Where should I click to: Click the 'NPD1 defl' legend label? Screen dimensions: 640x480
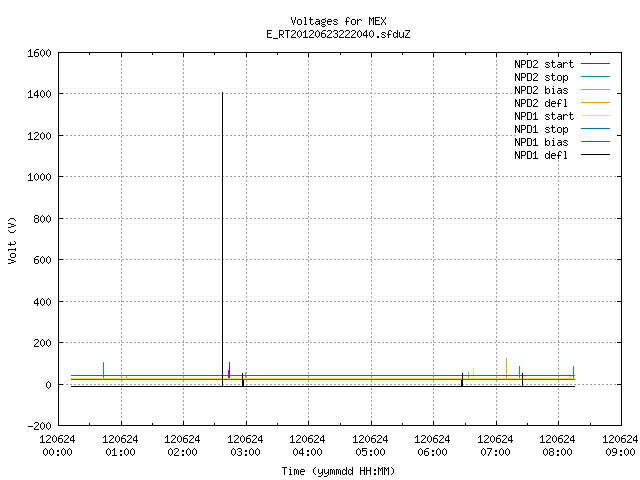click(541, 156)
